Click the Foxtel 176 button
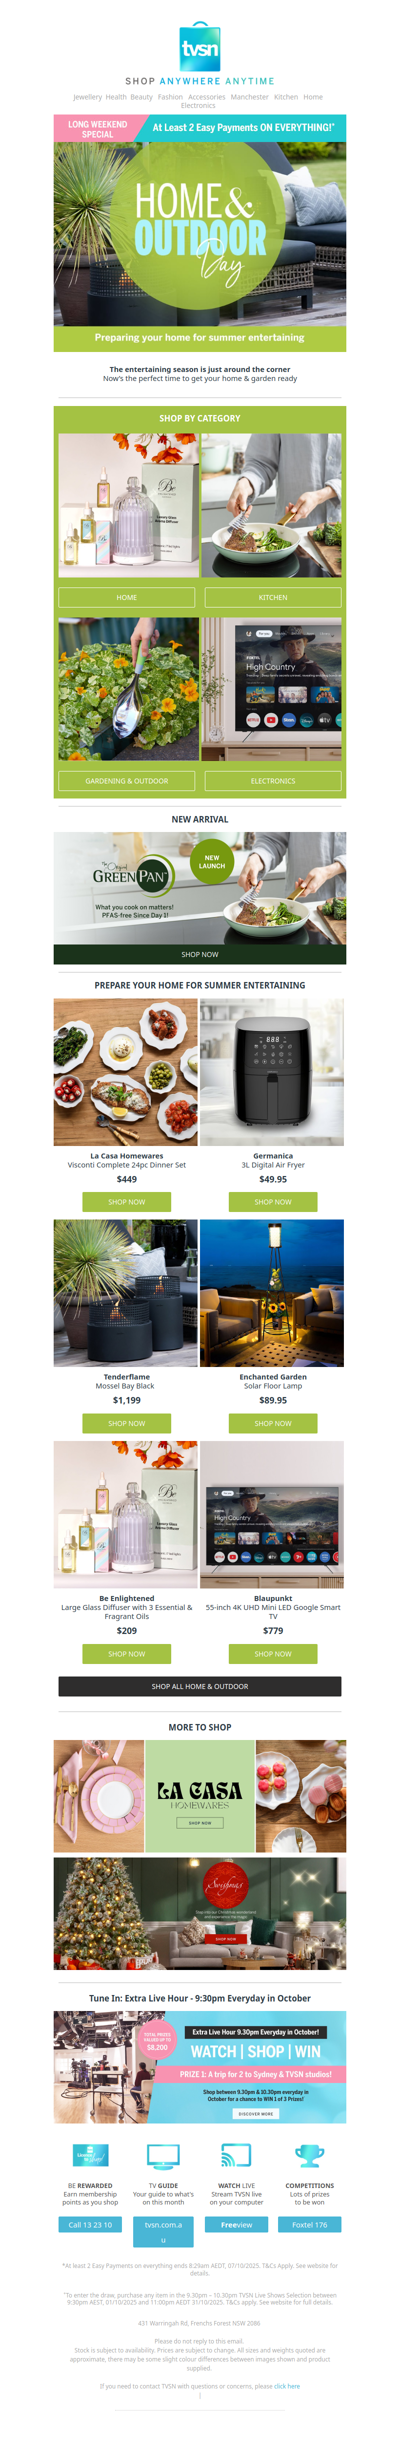Screen dimensions: 400x2446 pos(309,2225)
